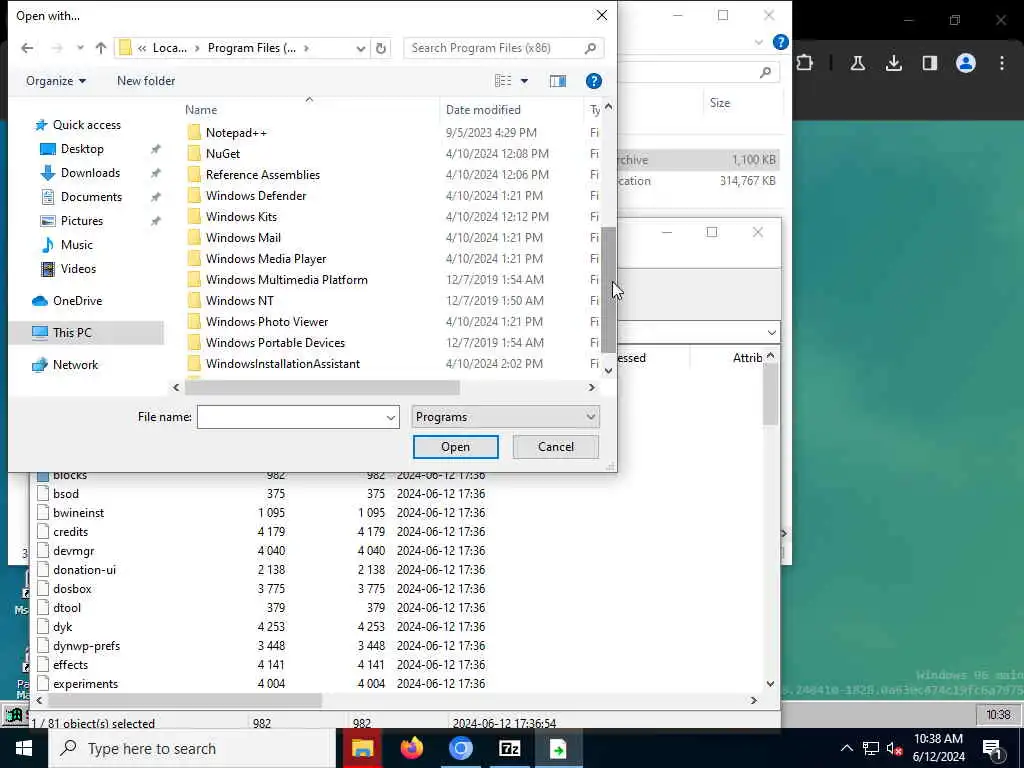Go back using the Open with dialog's back arrow

coord(27,48)
